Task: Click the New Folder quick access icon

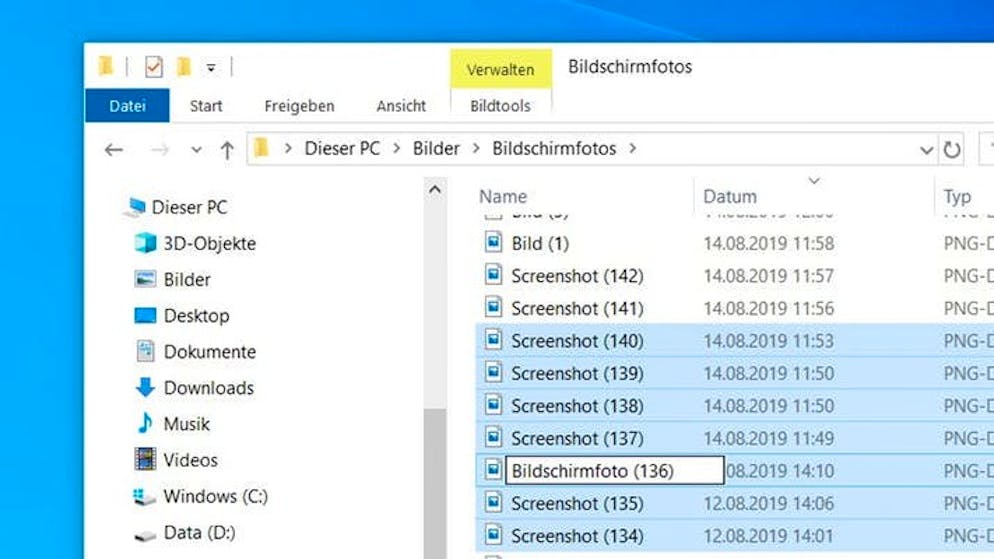Action: pos(184,66)
